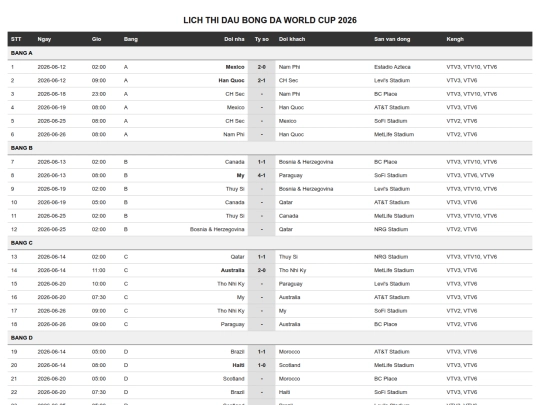This screenshot has width=540, height=405.
Task: Click Bosnia & Herzegovina home team in match 12
Action: click(x=217, y=229)
